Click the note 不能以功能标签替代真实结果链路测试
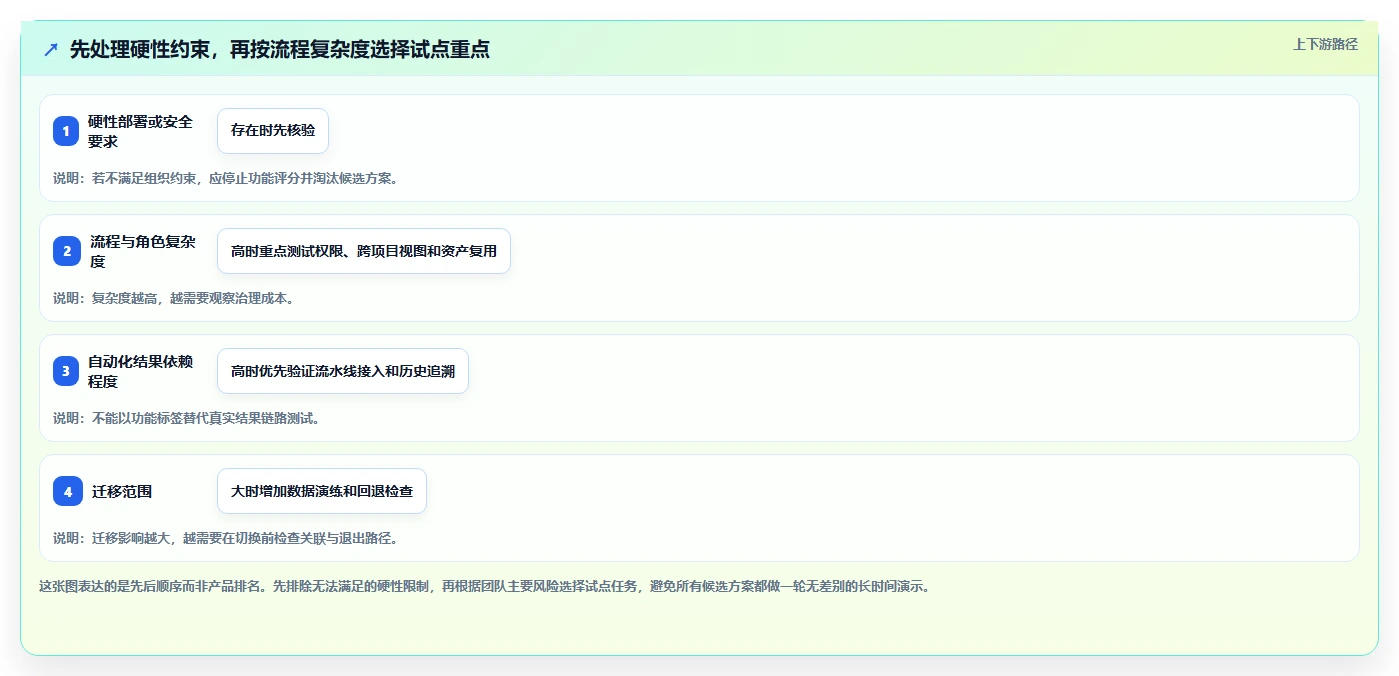The image size is (1399, 676). click(186, 418)
